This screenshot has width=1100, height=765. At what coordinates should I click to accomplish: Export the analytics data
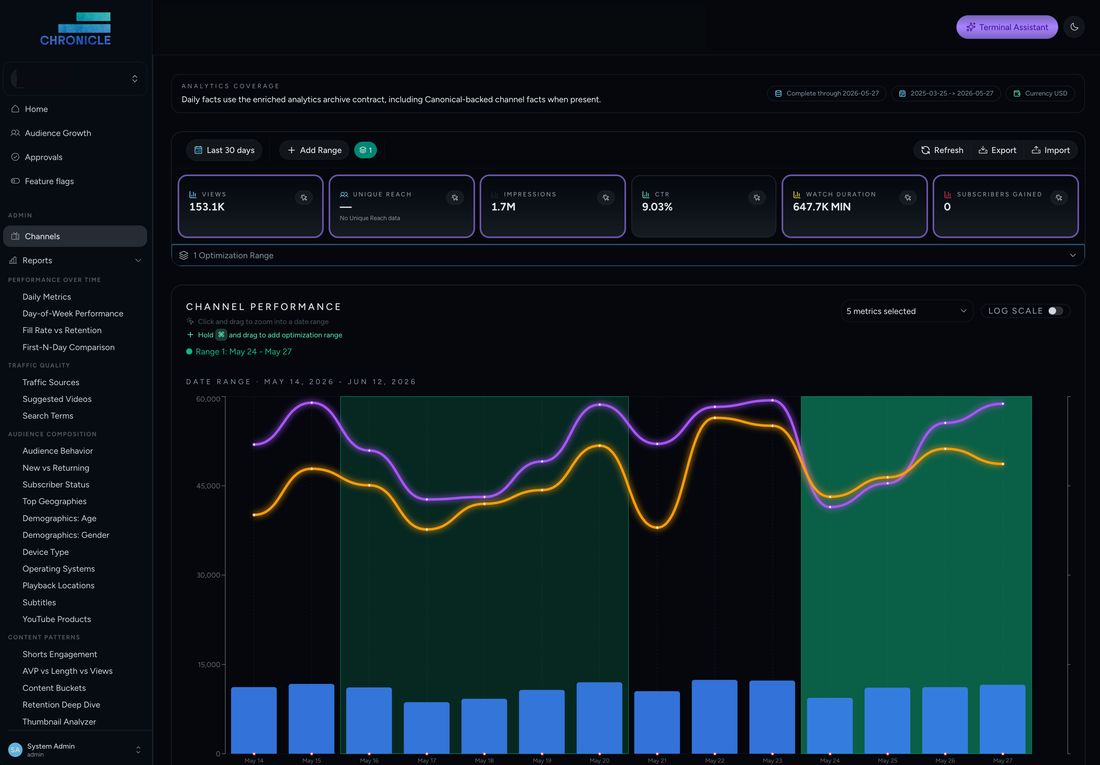point(997,150)
